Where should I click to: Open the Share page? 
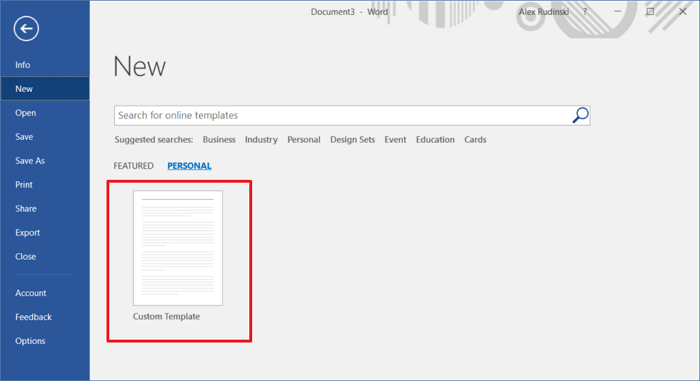[45, 209]
